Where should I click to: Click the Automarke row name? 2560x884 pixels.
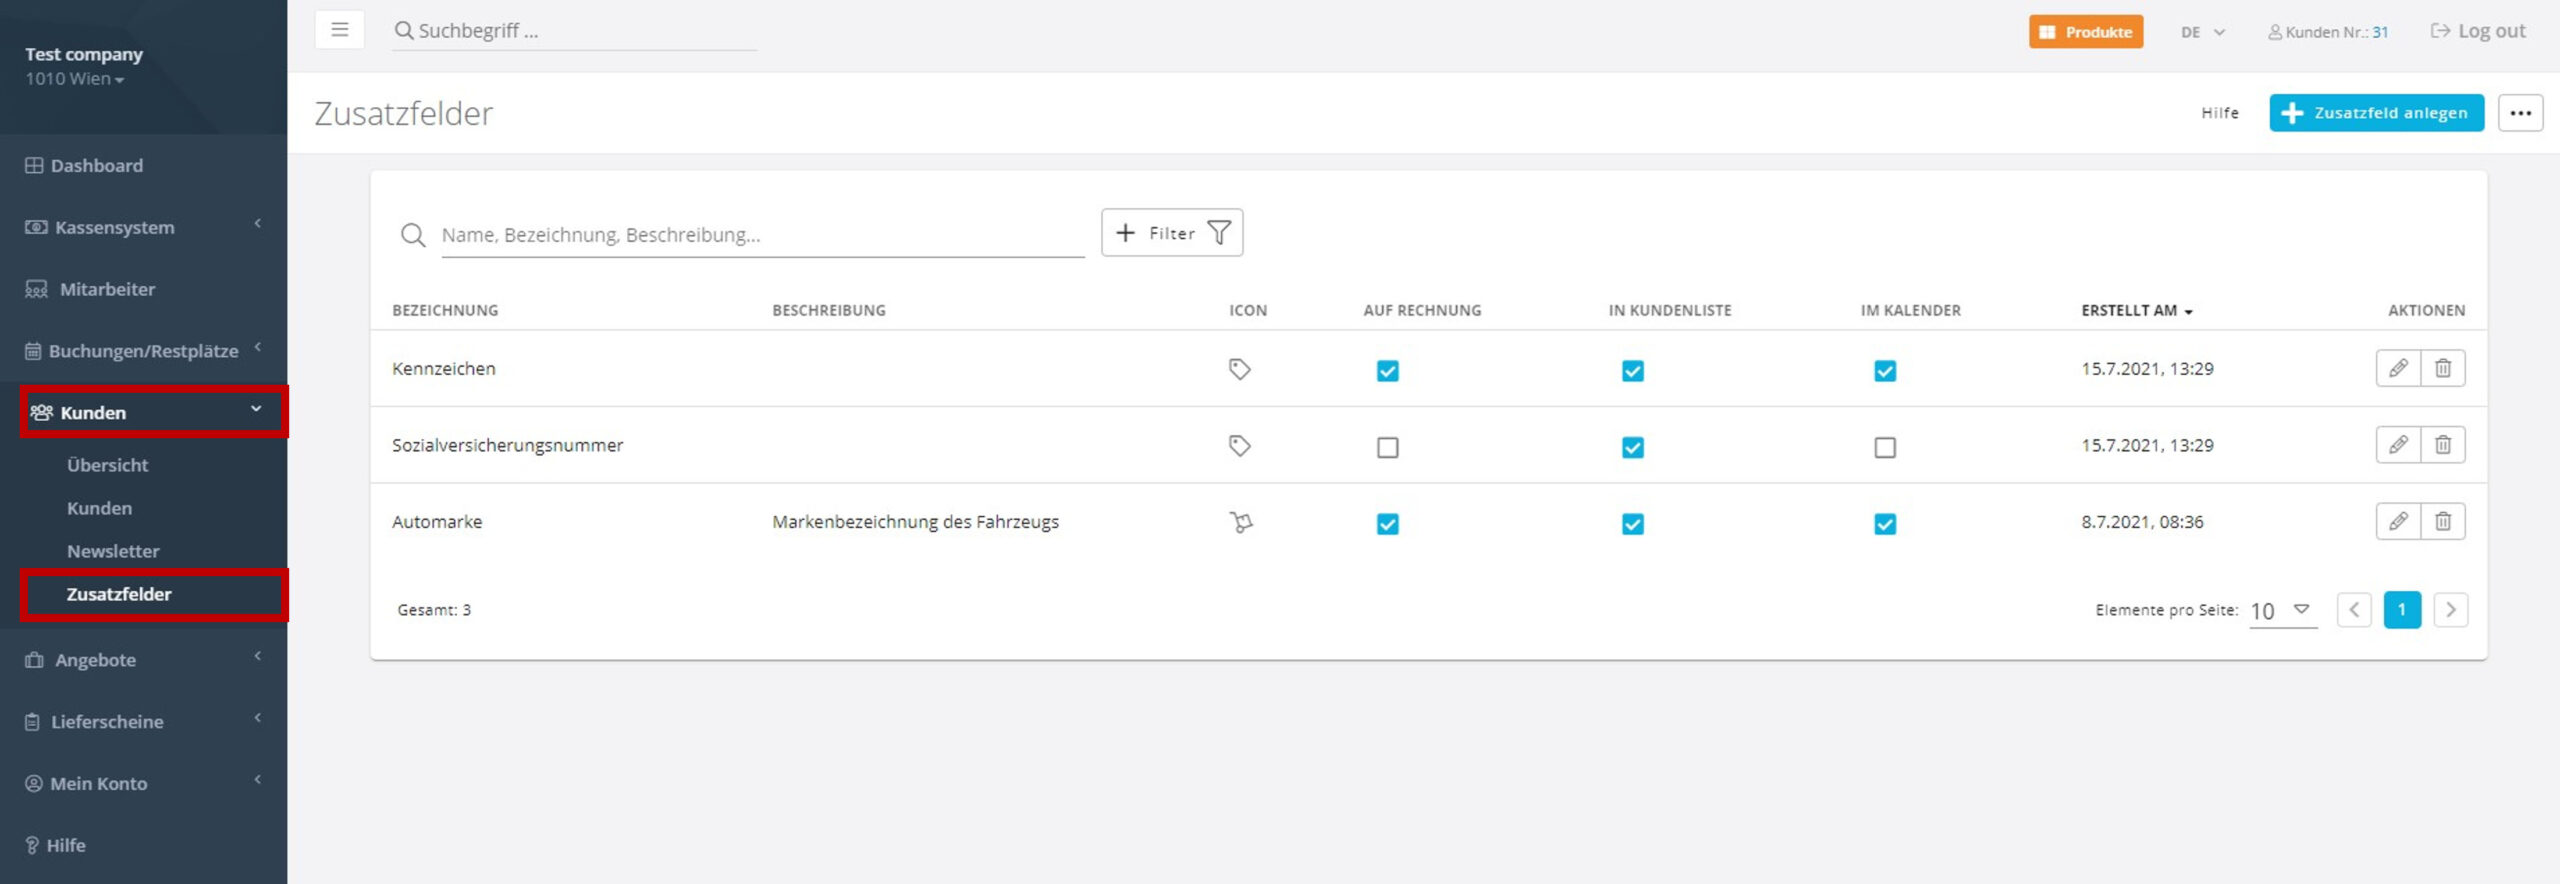(437, 522)
